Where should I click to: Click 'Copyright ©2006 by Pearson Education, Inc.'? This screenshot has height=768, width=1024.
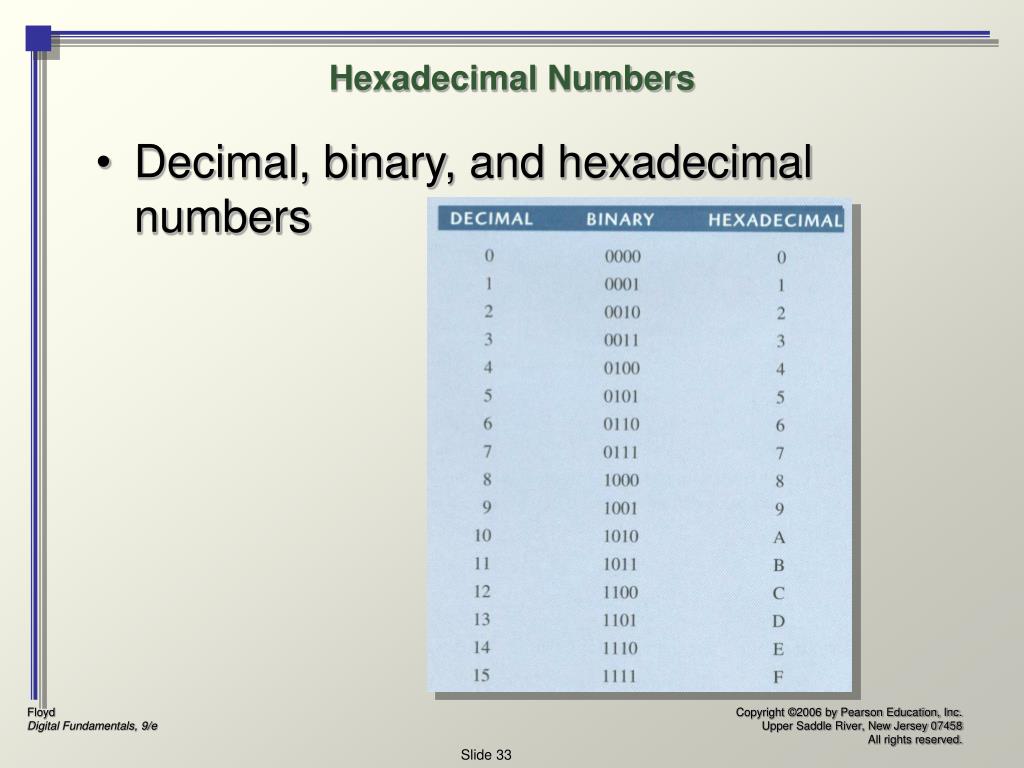coord(849,712)
